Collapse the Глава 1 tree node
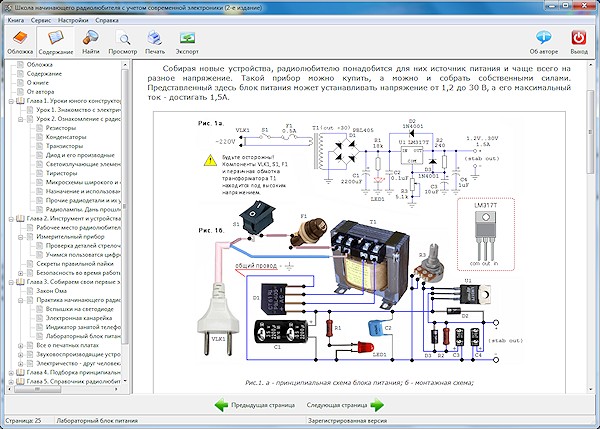This screenshot has width=600, height=429. [11, 101]
